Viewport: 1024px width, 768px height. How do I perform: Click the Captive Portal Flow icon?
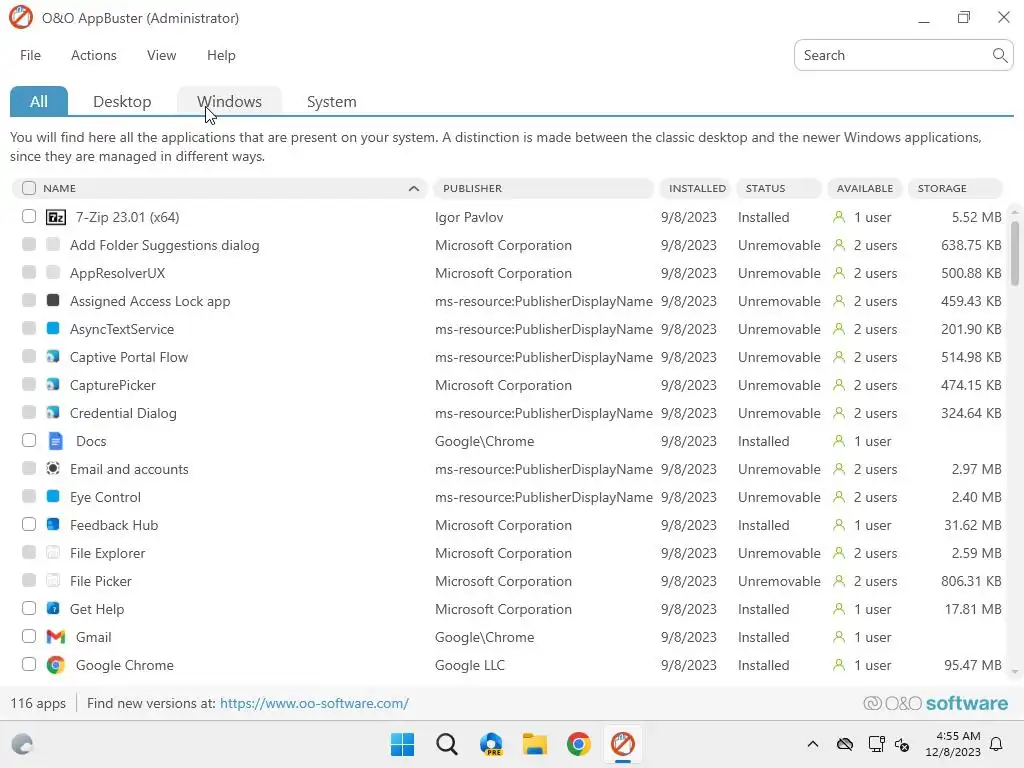coord(53,357)
